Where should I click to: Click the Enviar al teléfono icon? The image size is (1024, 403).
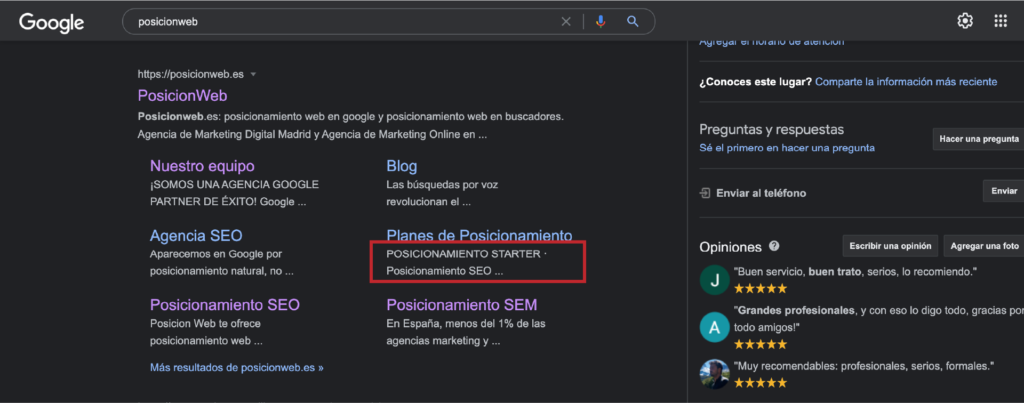[705, 193]
